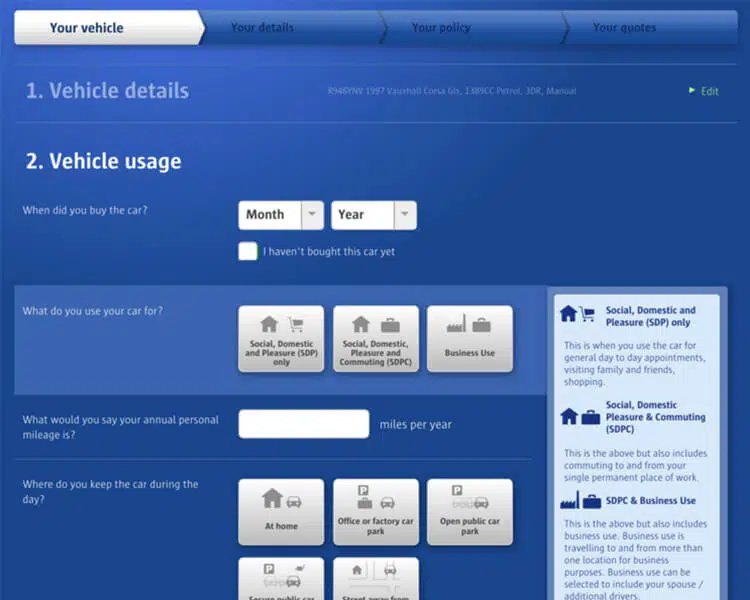The height and width of the screenshot is (600, 750).
Task: Click SDPC & Business Use factory icon in help panel
Action: tap(570, 500)
